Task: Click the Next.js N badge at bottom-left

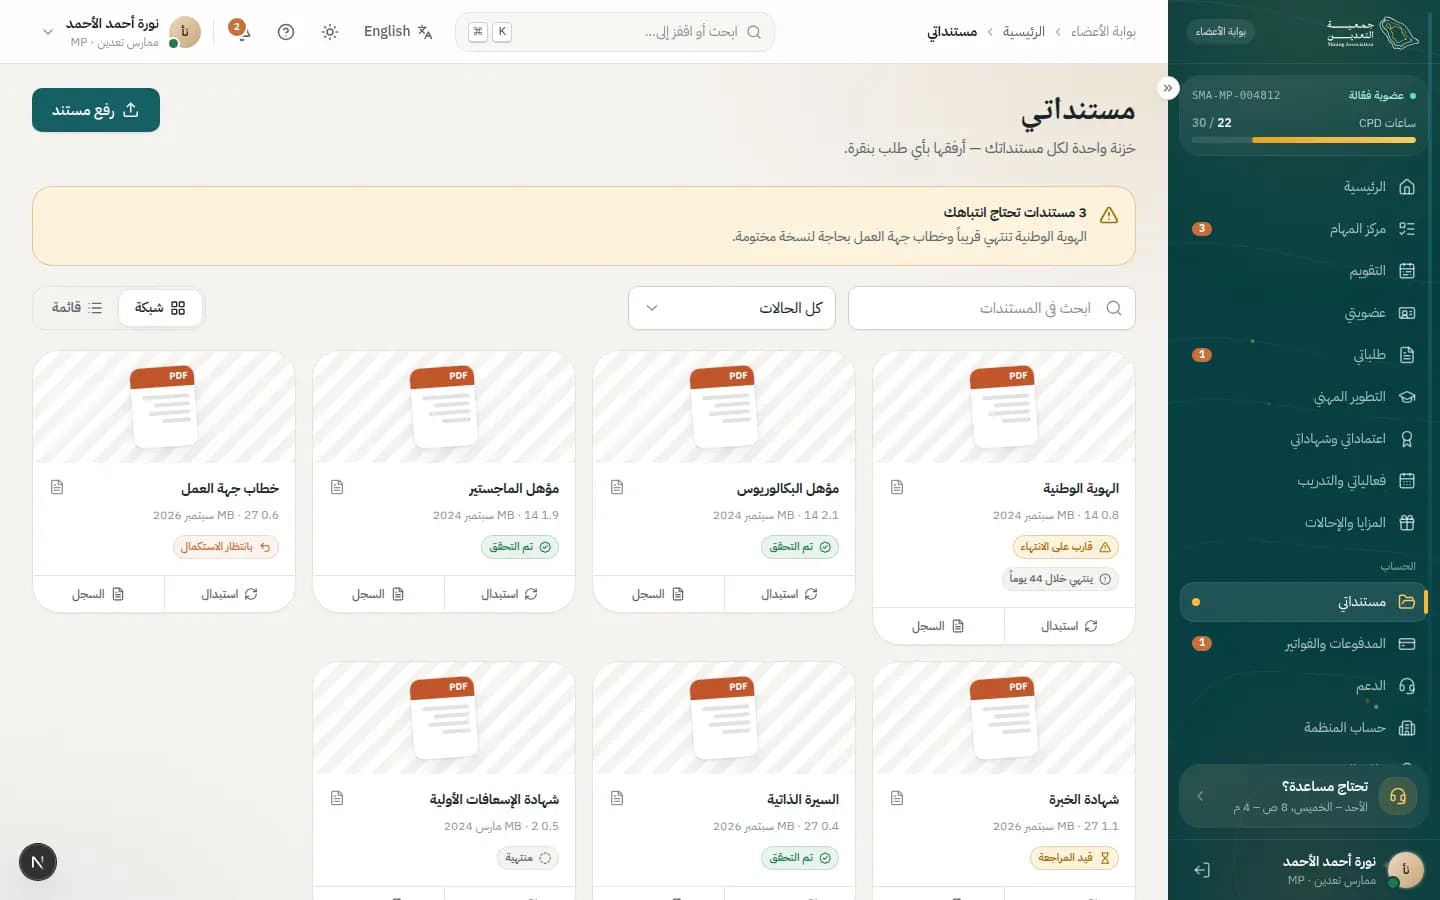Action: (x=38, y=862)
